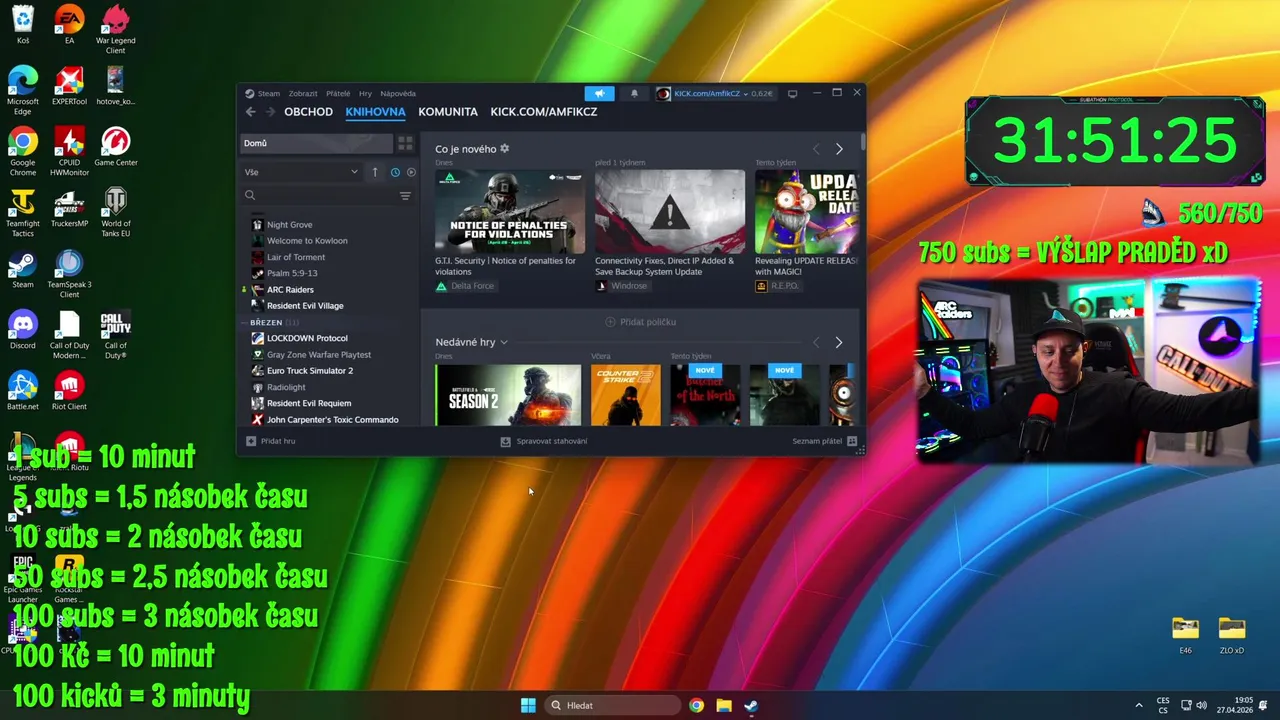Go back with the Steam back arrow

tap(250, 112)
